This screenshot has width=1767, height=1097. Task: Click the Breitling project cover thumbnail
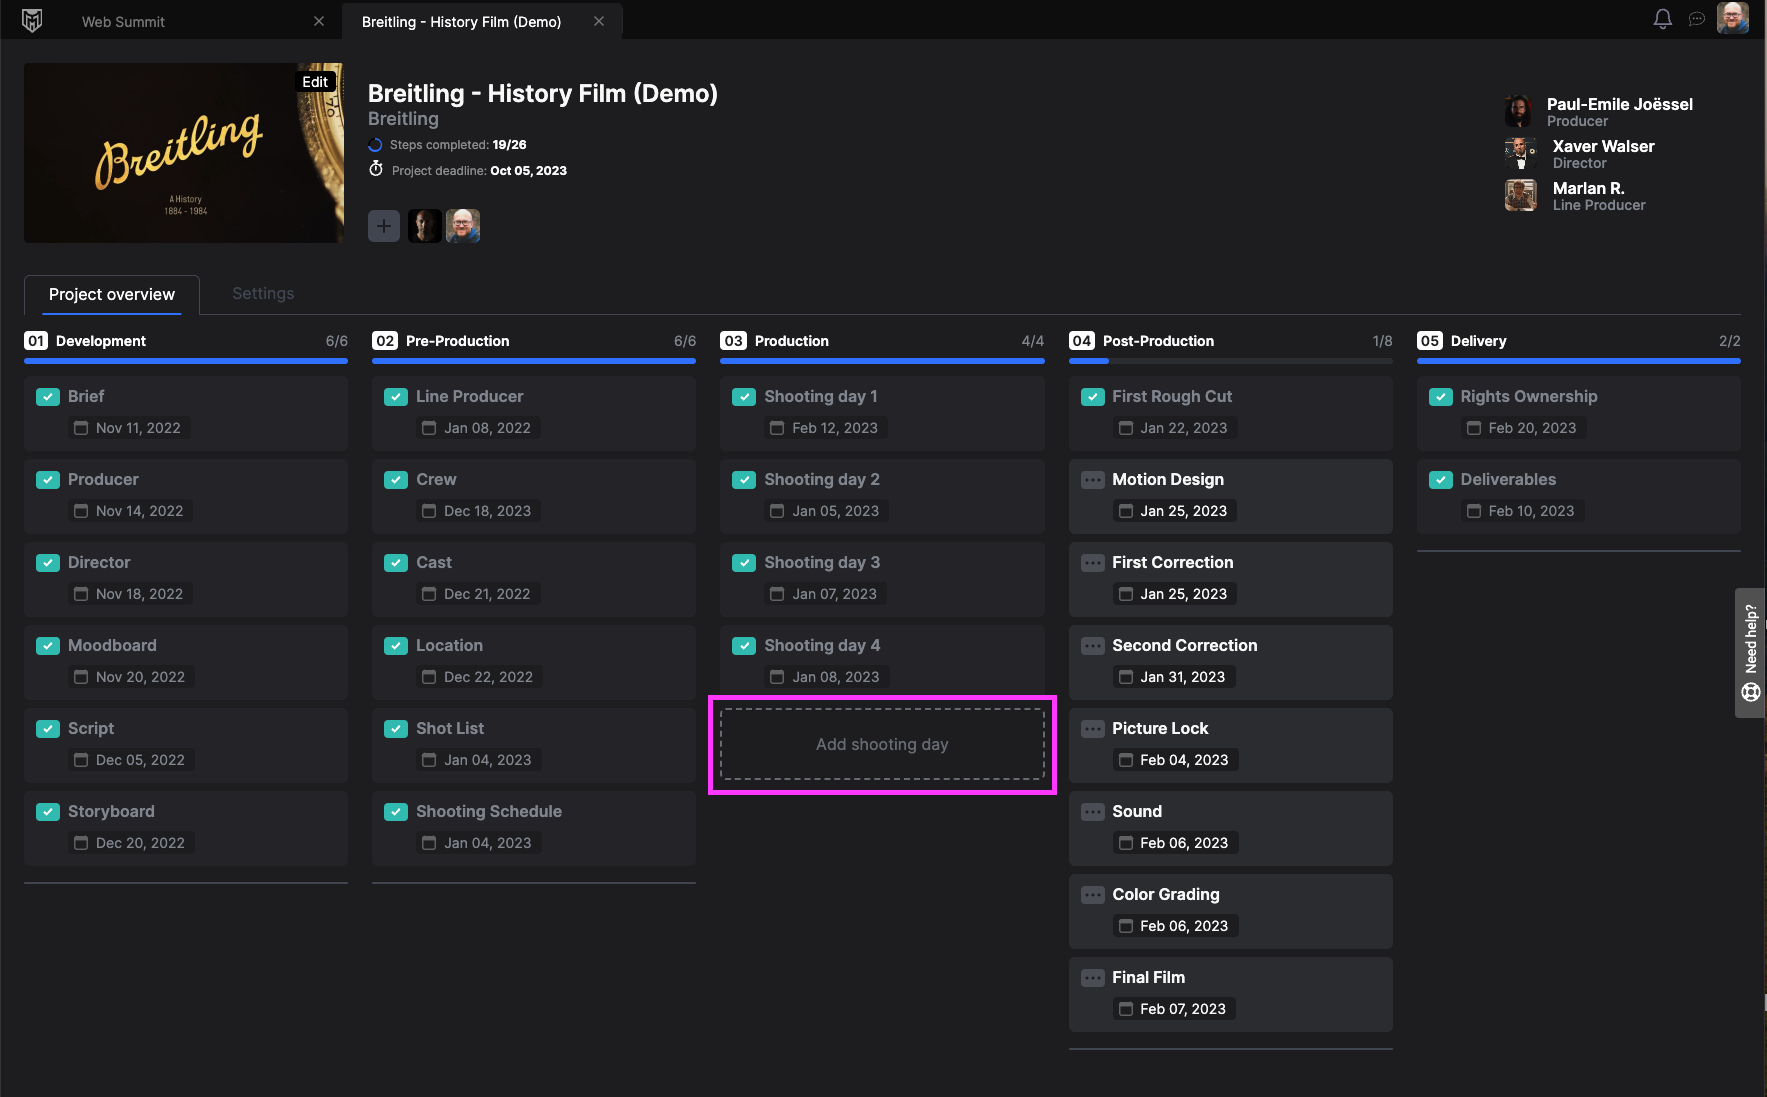184,153
